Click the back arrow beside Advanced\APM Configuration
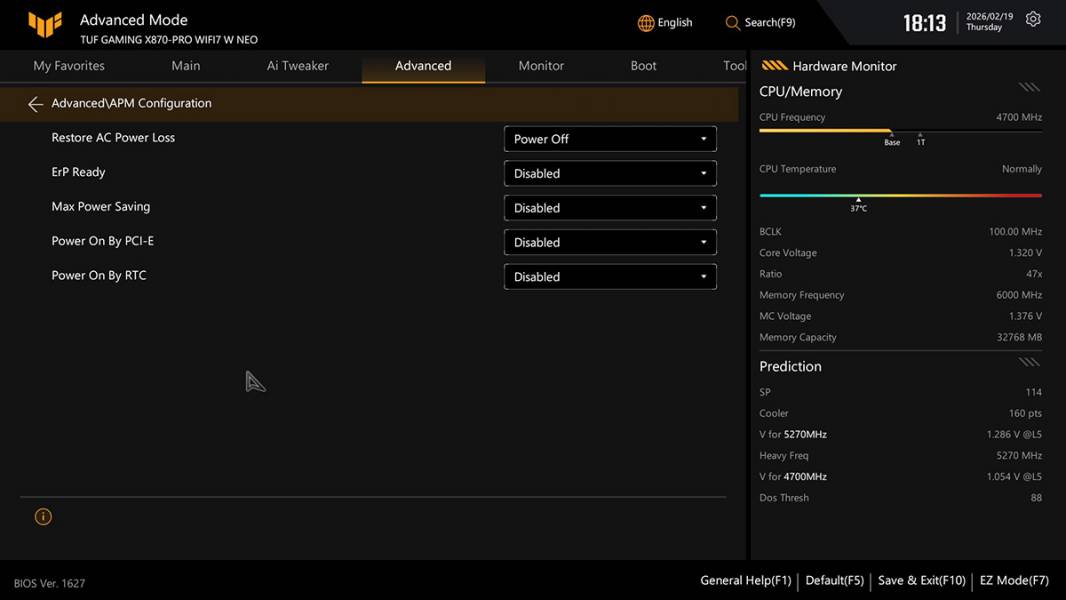The width and height of the screenshot is (1066, 600). click(x=36, y=104)
